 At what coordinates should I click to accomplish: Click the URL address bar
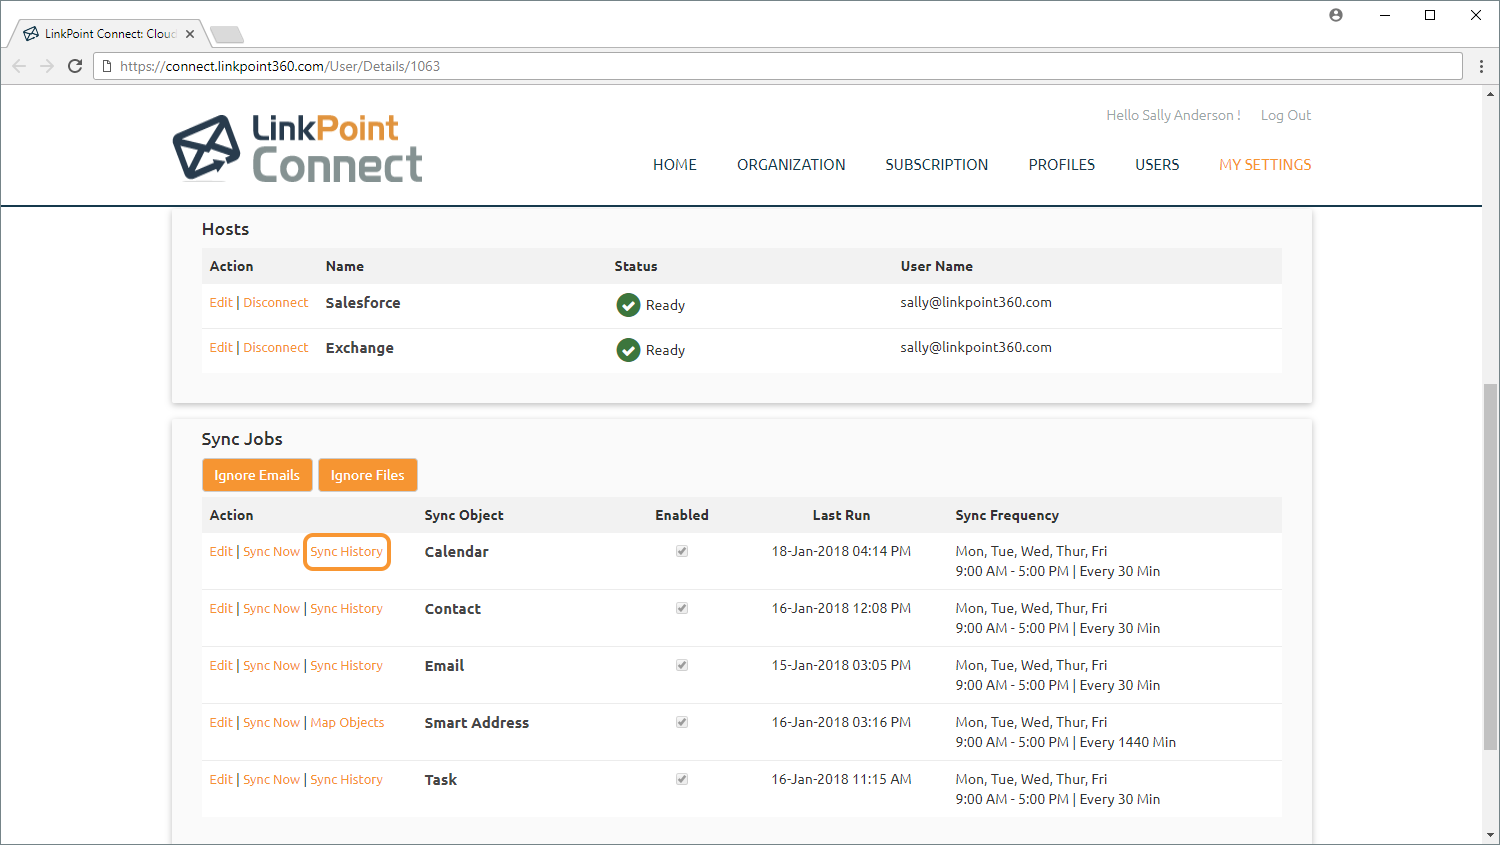point(780,66)
